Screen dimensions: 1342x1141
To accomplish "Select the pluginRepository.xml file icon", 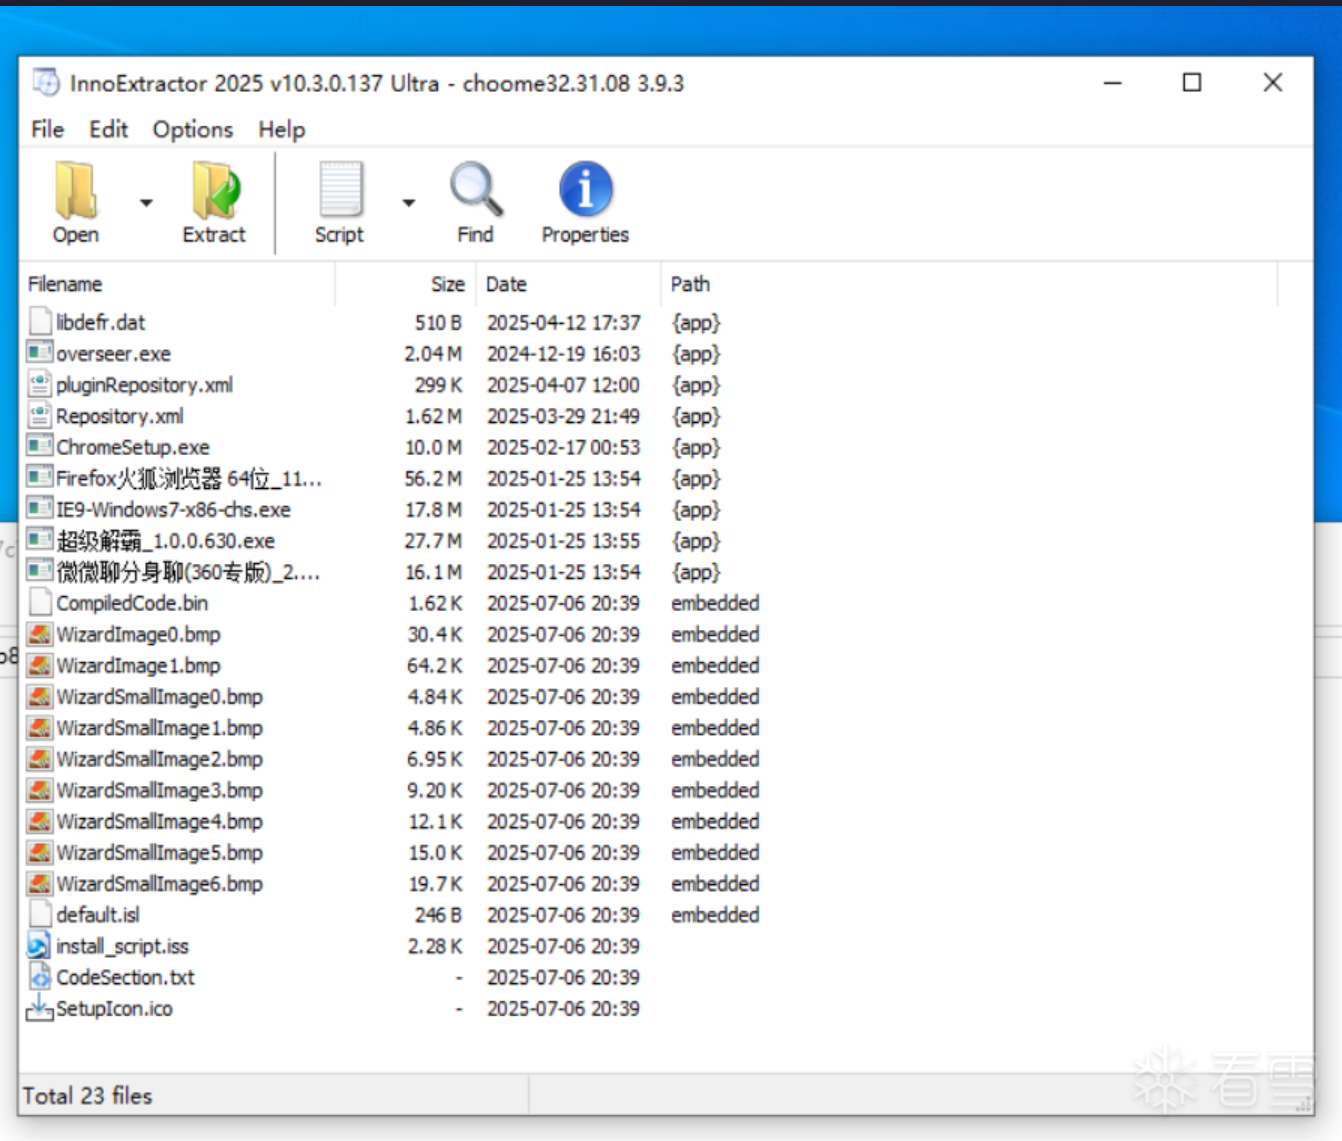I will [x=40, y=384].
